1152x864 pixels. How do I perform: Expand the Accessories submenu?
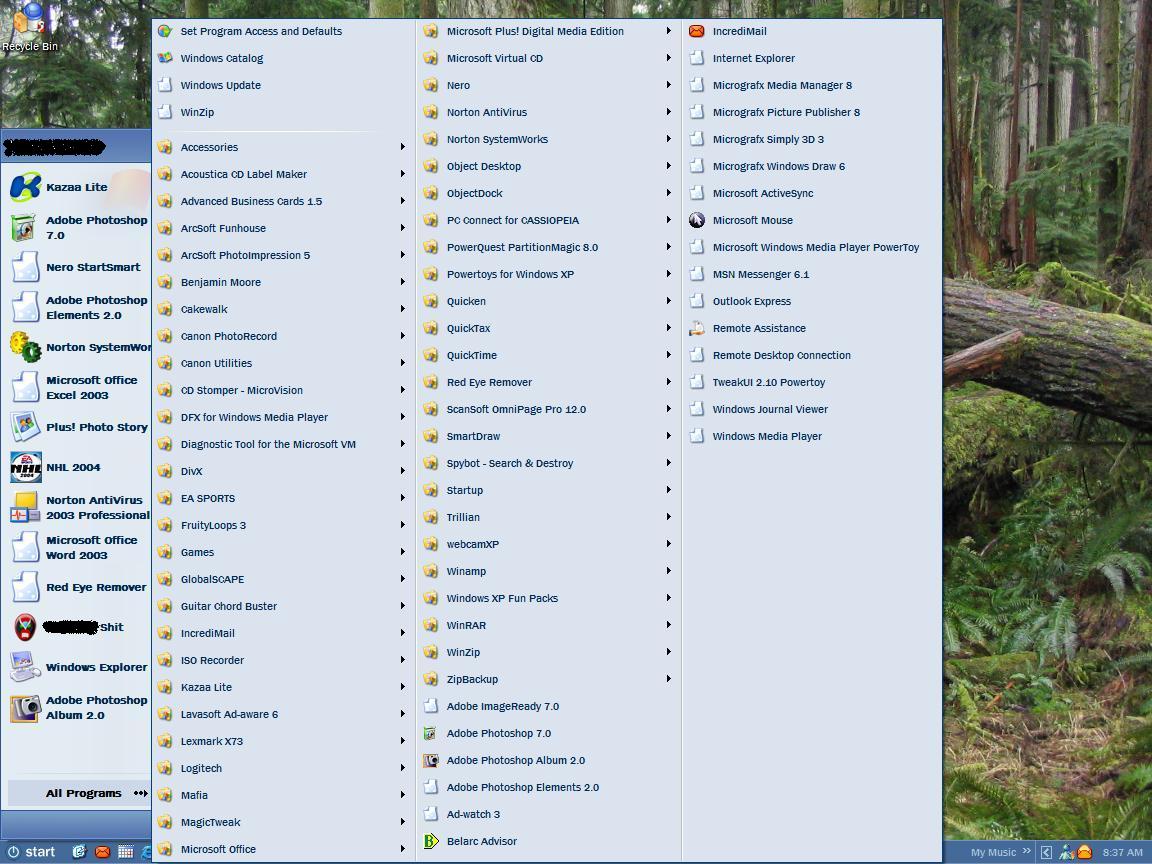[x=209, y=147]
